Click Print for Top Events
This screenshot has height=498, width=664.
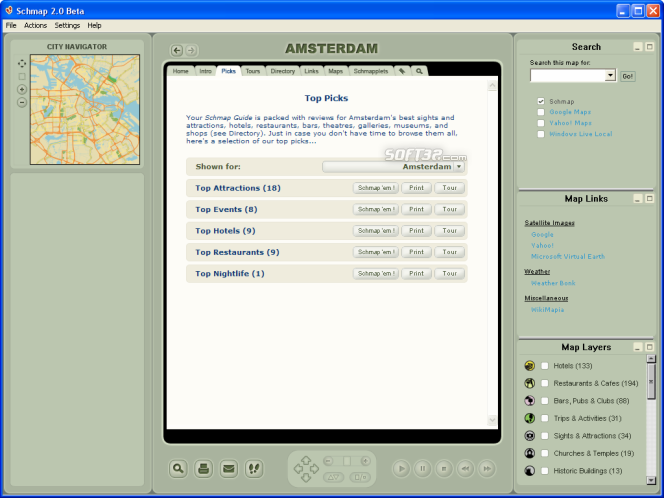coord(416,209)
